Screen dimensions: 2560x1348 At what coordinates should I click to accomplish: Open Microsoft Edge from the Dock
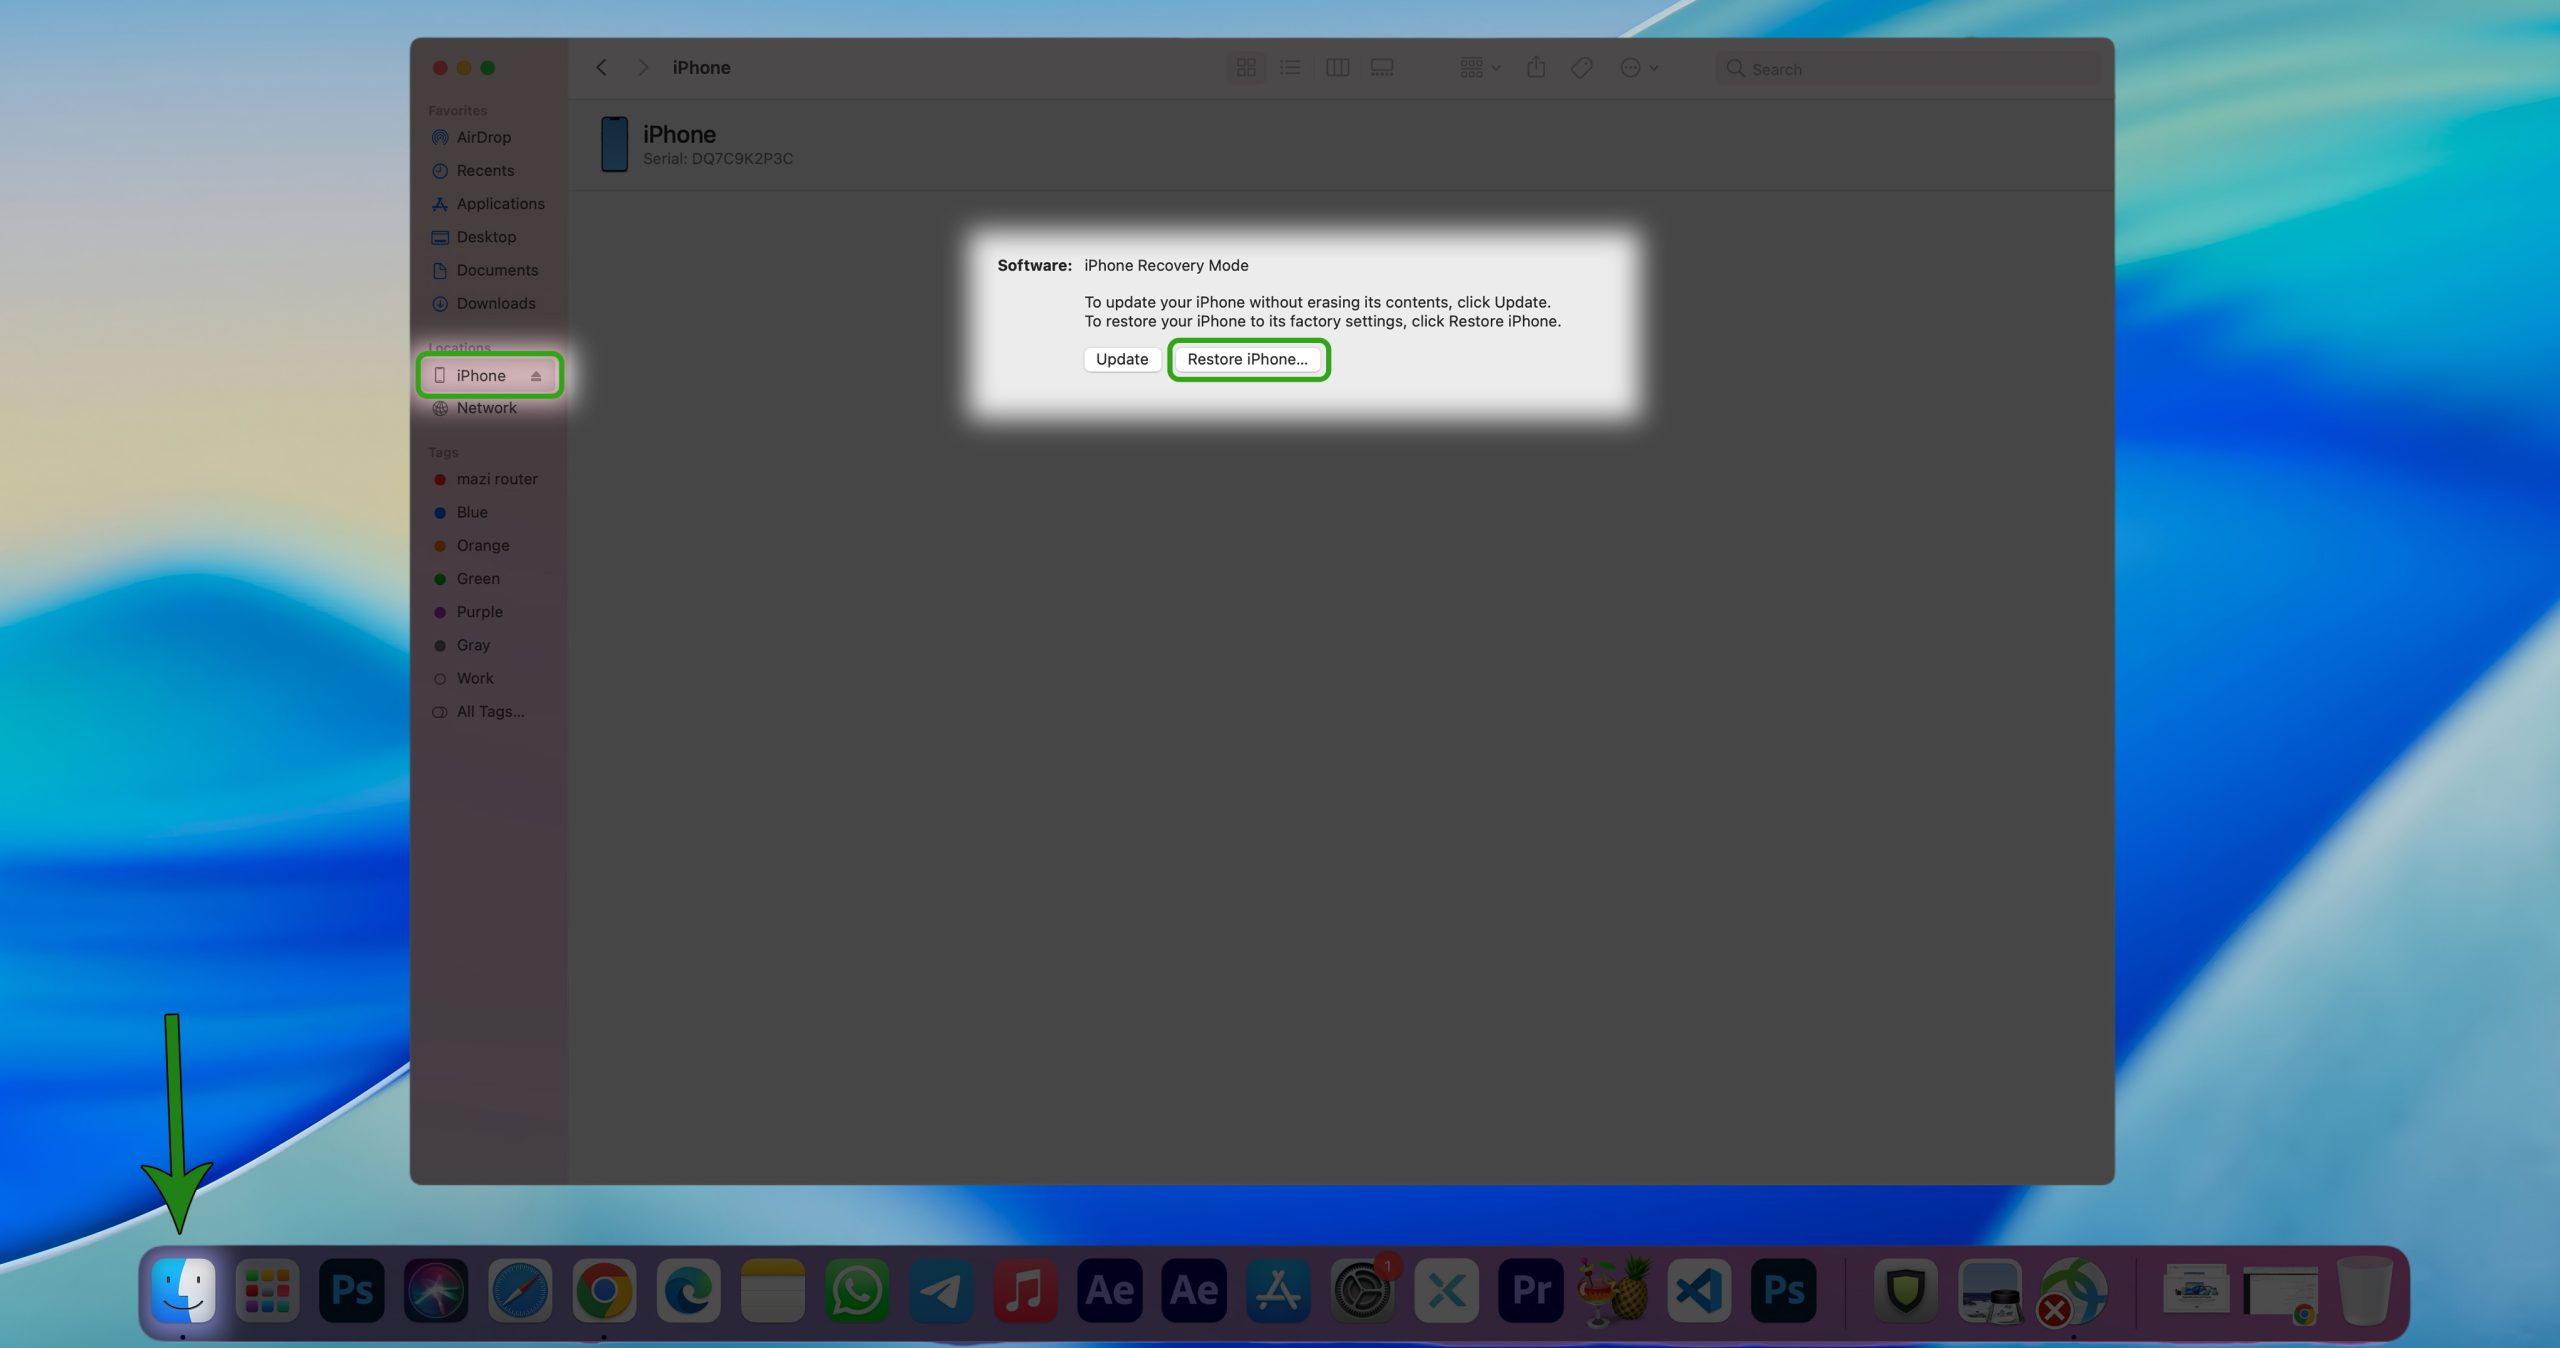(x=688, y=1290)
